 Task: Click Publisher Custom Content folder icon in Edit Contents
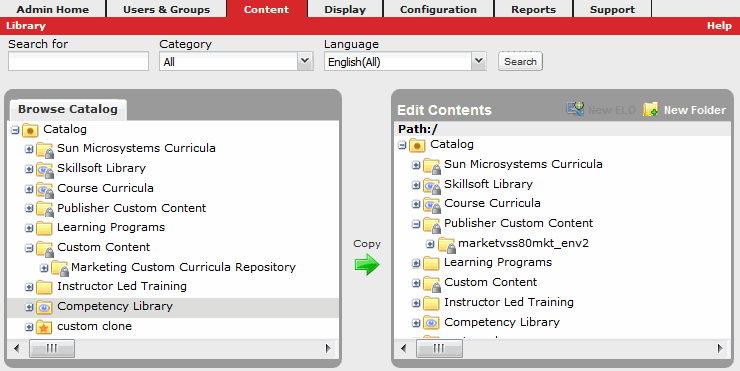coord(432,225)
